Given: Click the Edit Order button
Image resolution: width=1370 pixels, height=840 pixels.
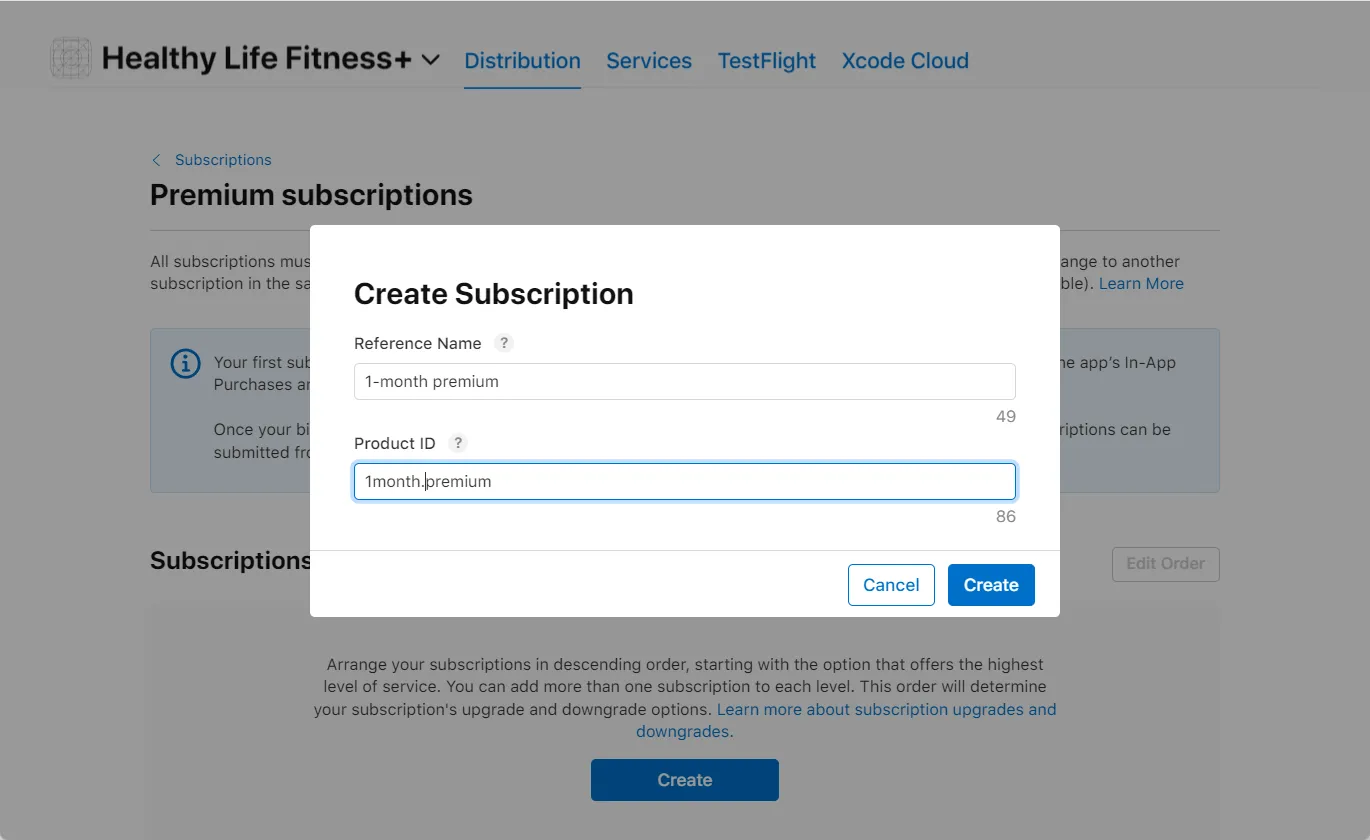Looking at the screenshot, I should click(x=1165, y=564).
